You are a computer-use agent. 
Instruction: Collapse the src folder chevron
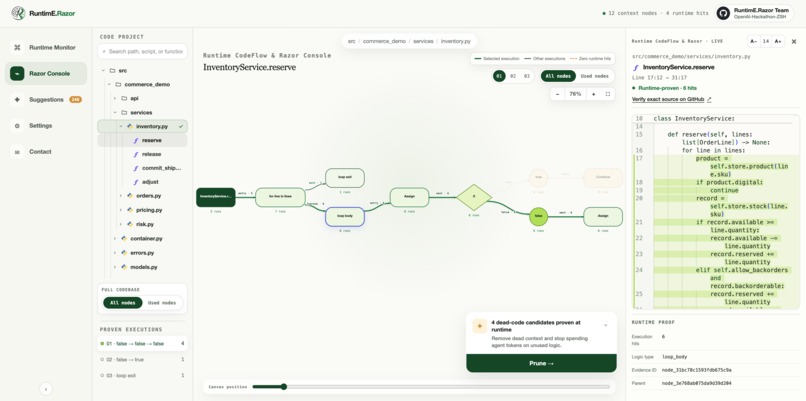pyautogui.click(x=103, y=70)
